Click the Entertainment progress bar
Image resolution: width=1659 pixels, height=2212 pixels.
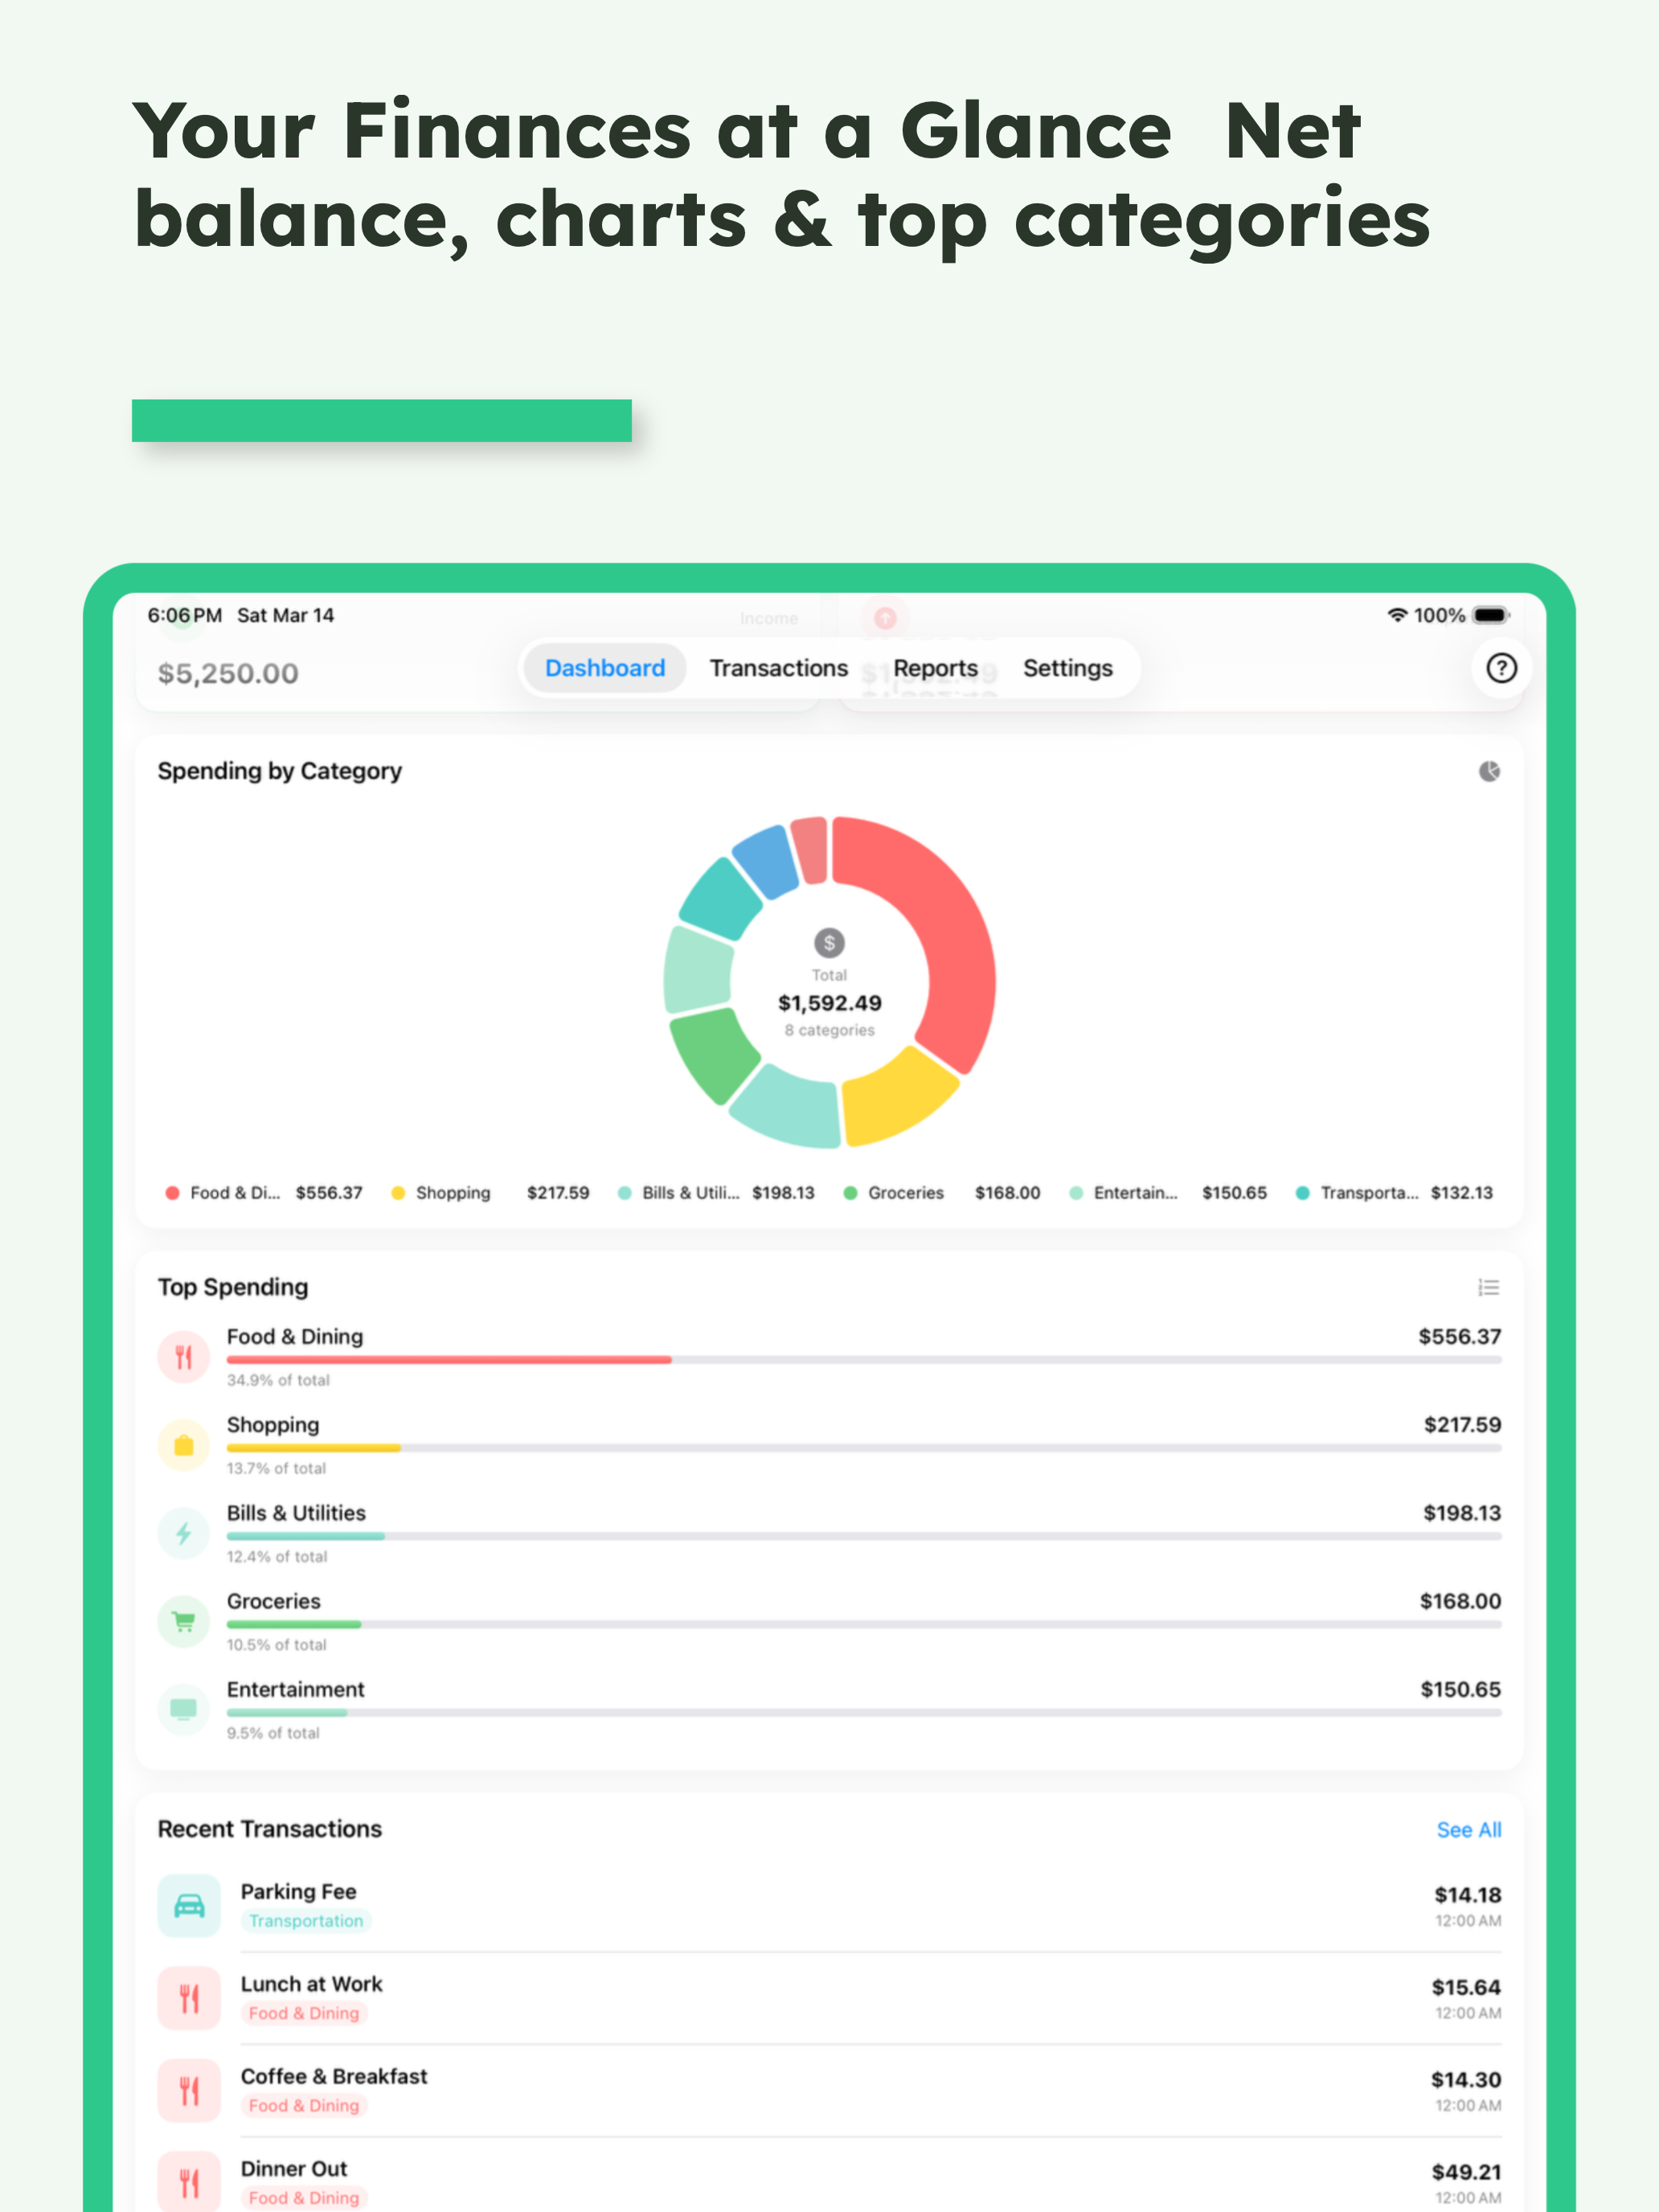coord(863,1712)
